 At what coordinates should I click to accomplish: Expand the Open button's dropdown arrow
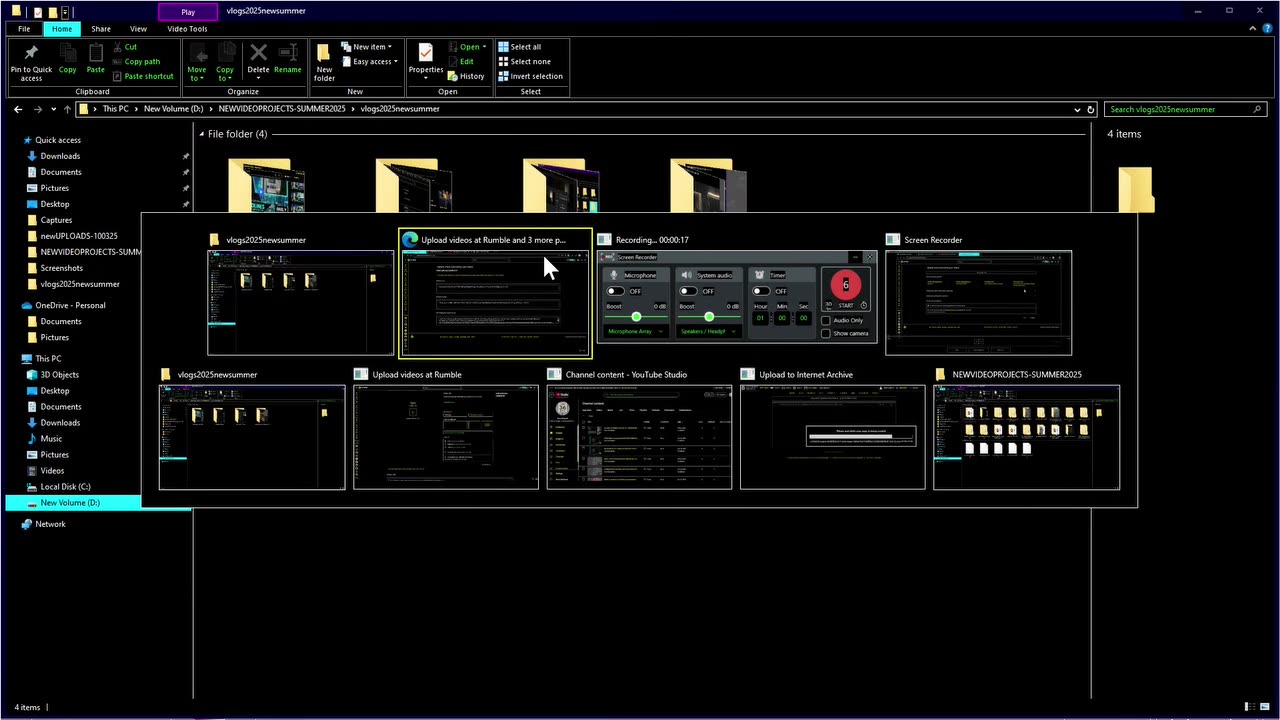click(x=485, y=47)
